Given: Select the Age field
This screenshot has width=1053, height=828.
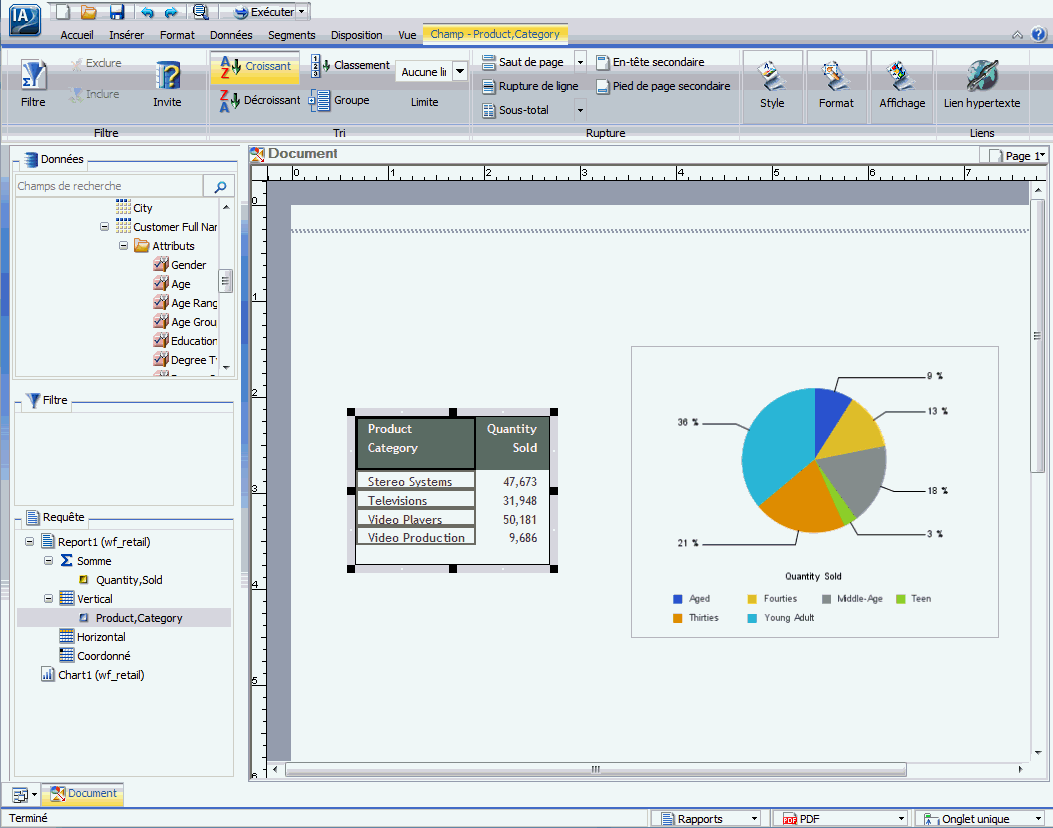Looking at the screenshot, I should (x=172, y=283).
